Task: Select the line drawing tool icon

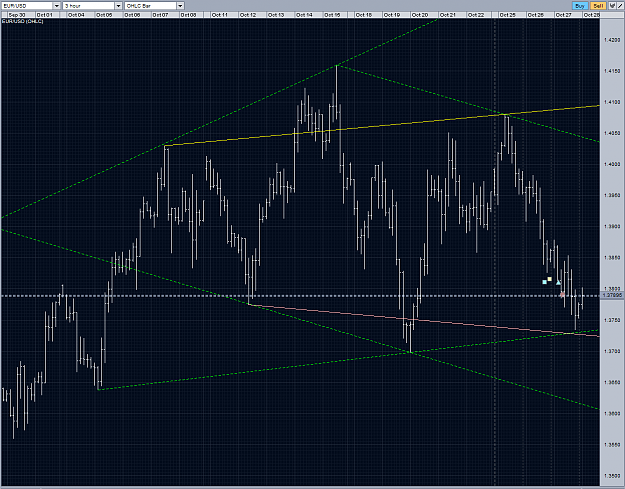Action: (620, 6)
